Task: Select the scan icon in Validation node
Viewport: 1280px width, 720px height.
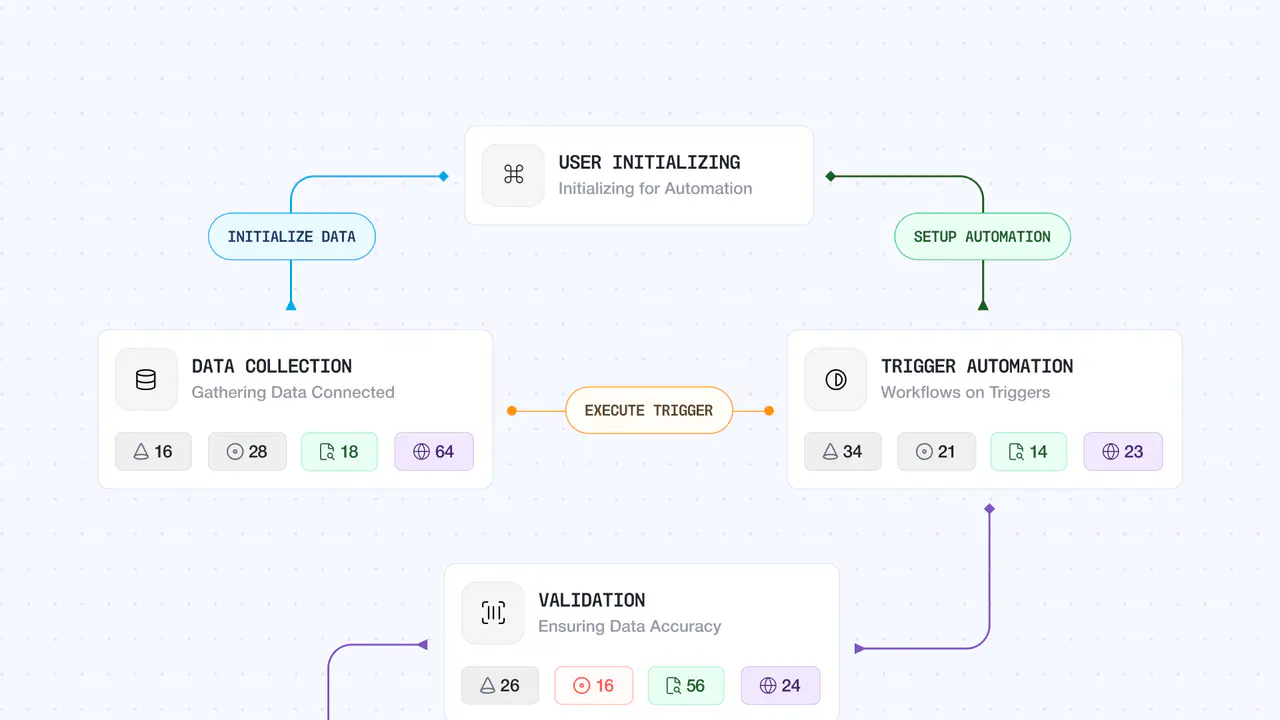Action: pos(493,613)
